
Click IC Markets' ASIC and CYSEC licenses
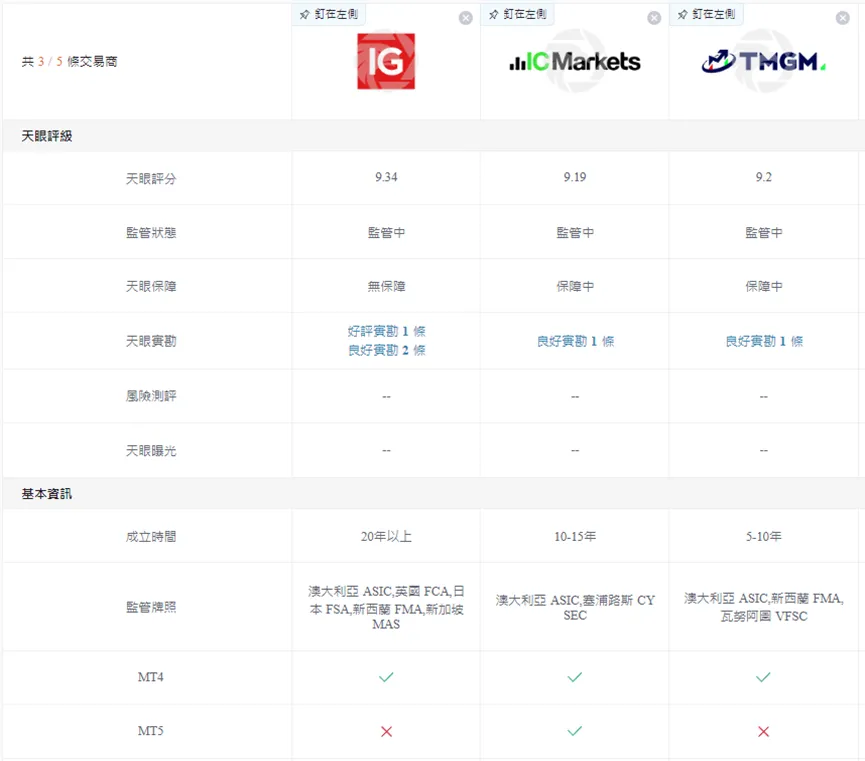click(575, 608)
